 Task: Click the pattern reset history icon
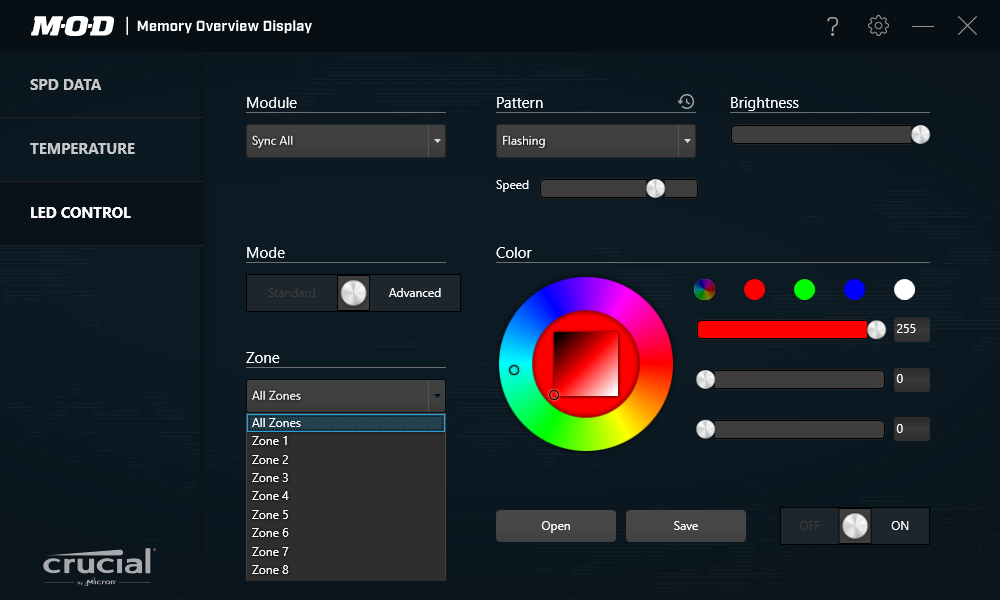[x=686, y=102]
